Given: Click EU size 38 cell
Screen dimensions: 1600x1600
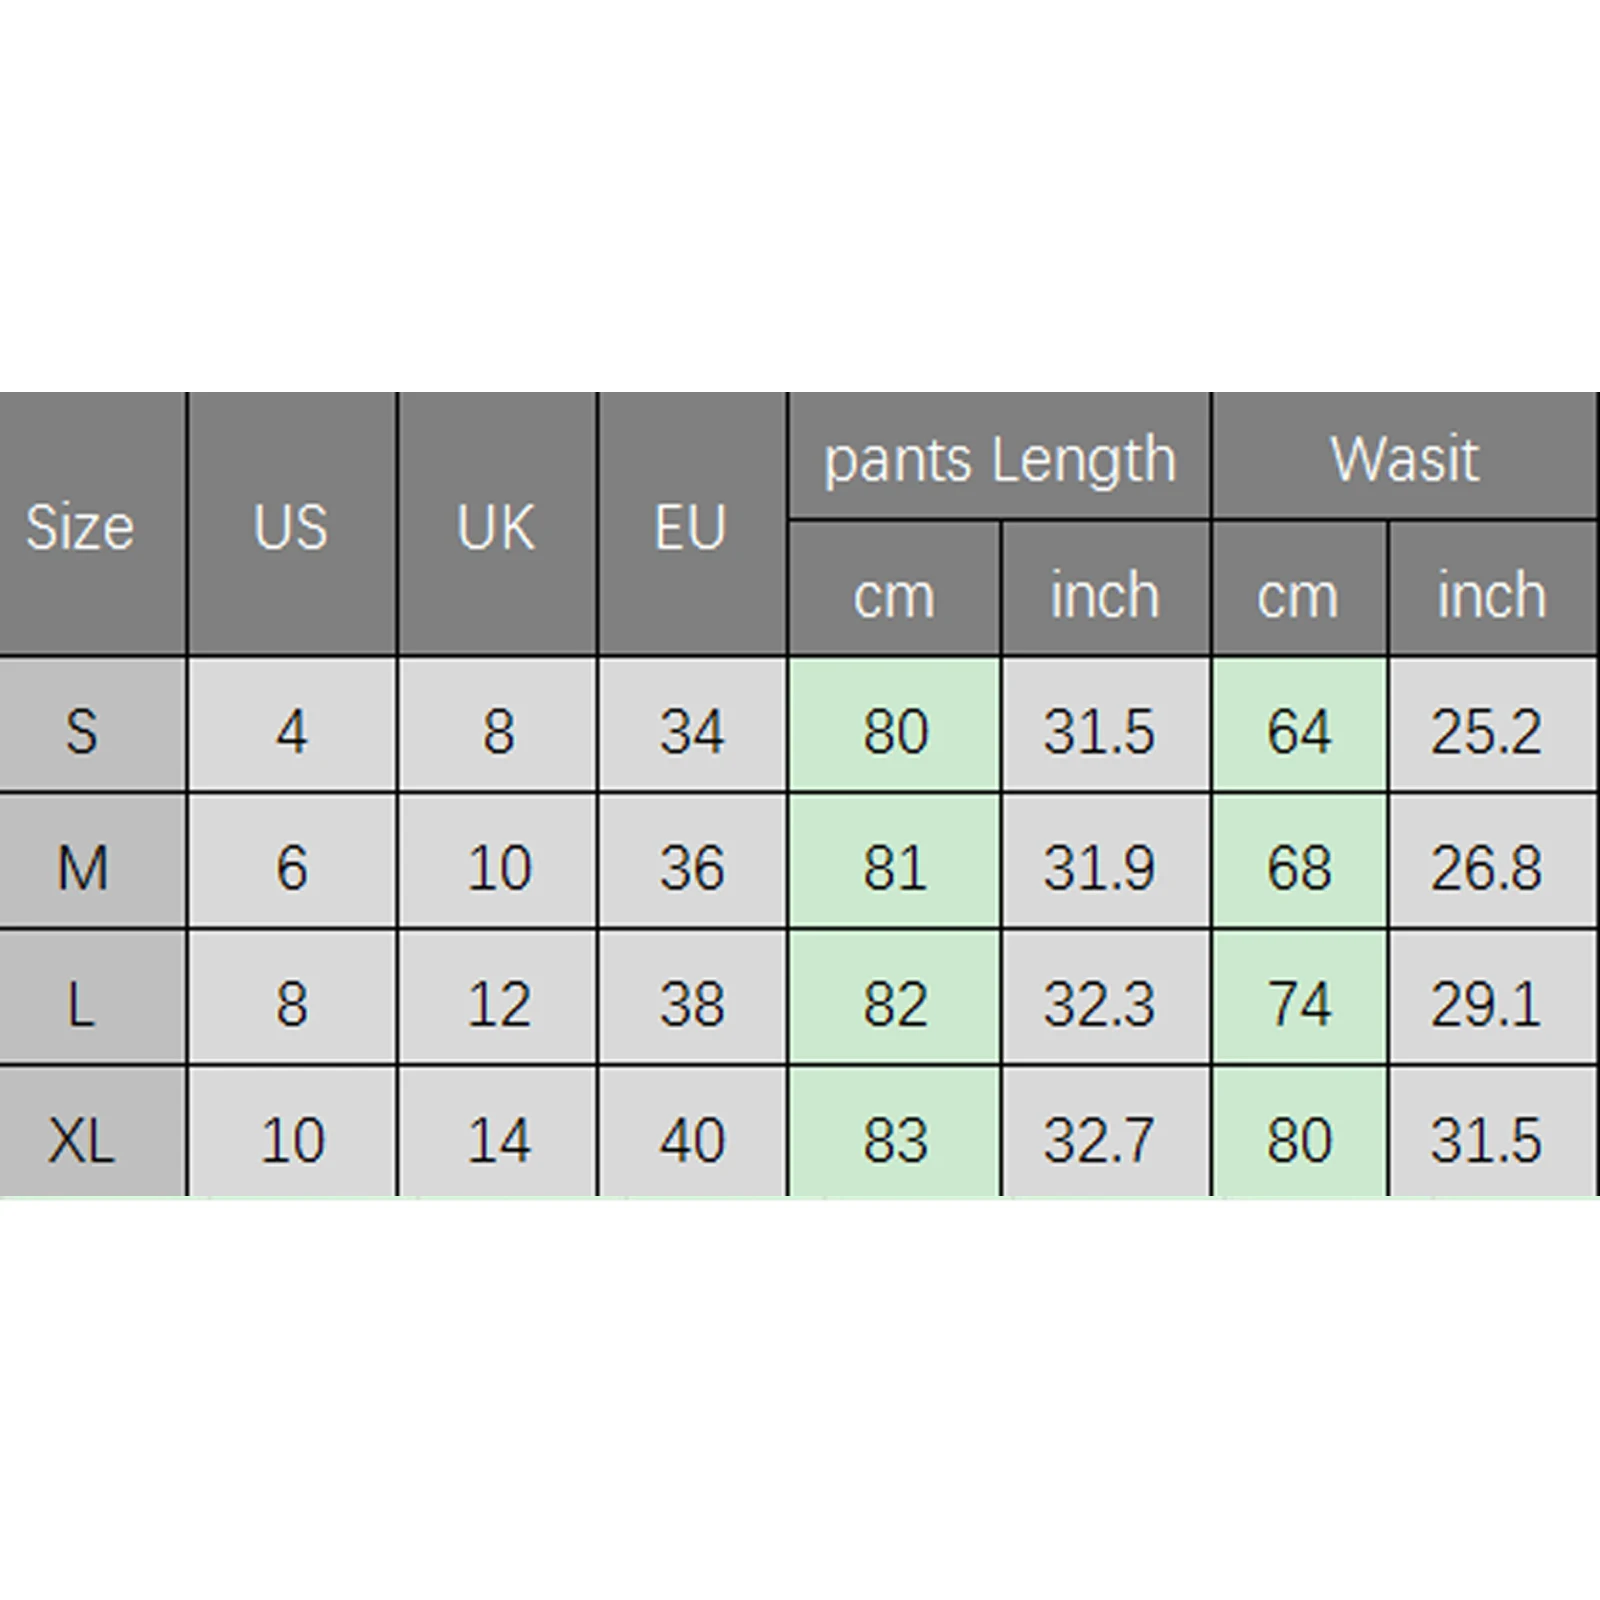Looking at the screenshot, I should pos(692,998).
